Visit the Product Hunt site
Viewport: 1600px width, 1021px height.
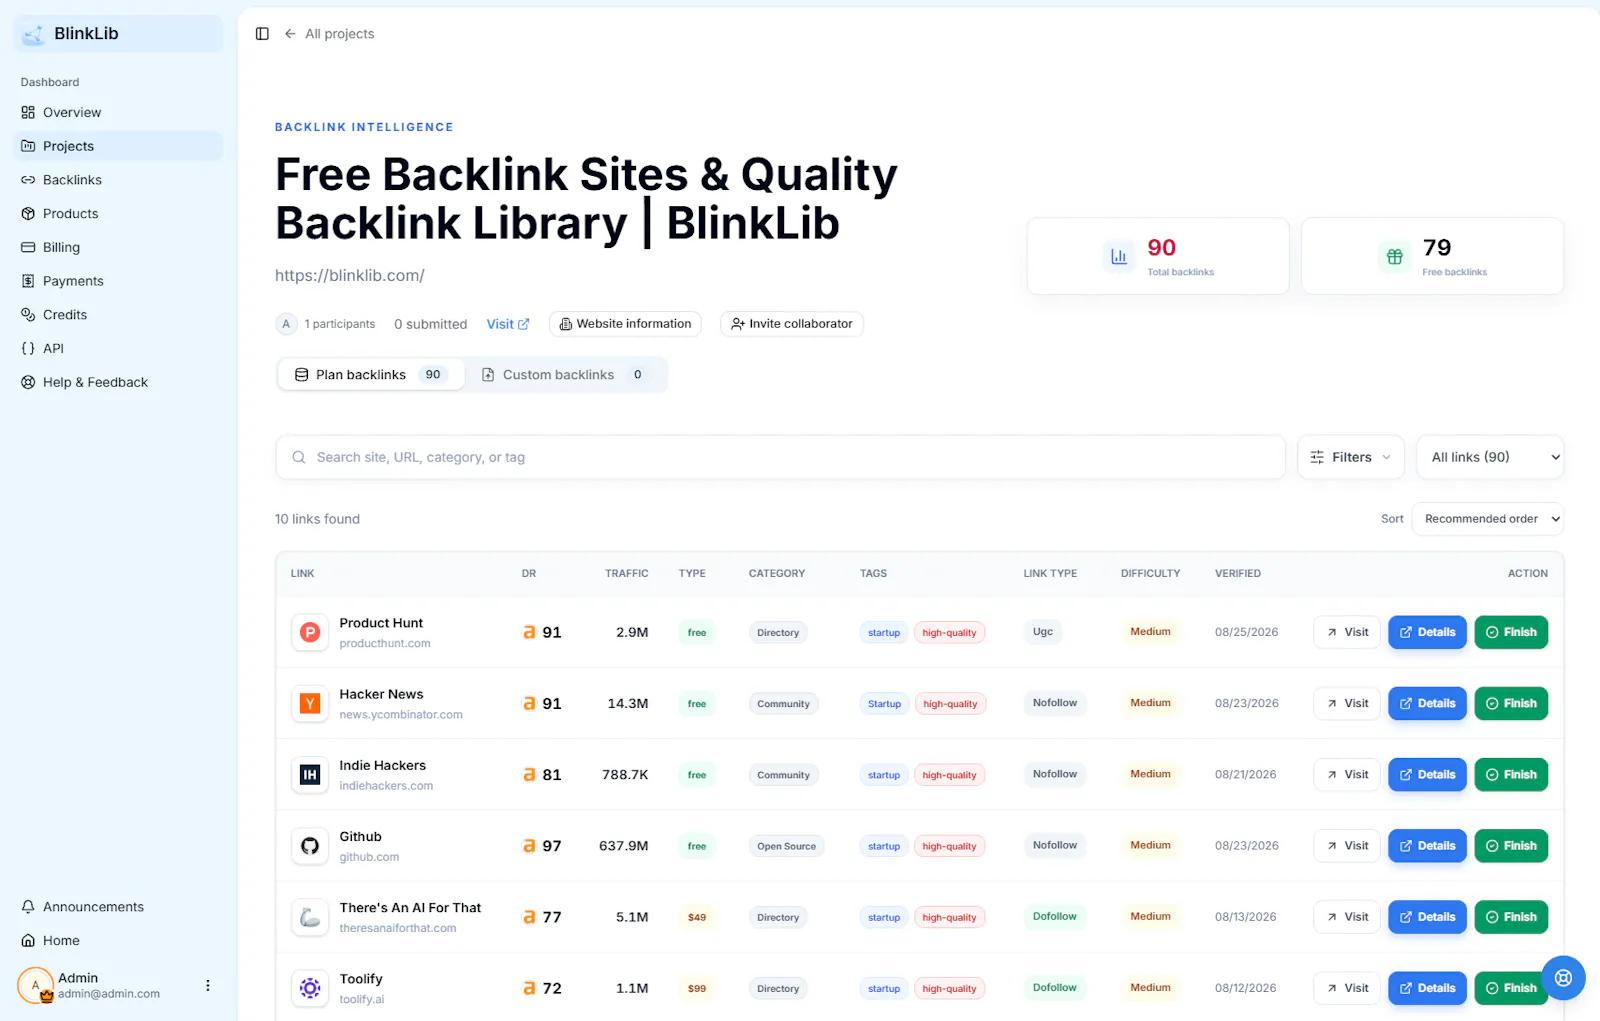point(1347,632)
